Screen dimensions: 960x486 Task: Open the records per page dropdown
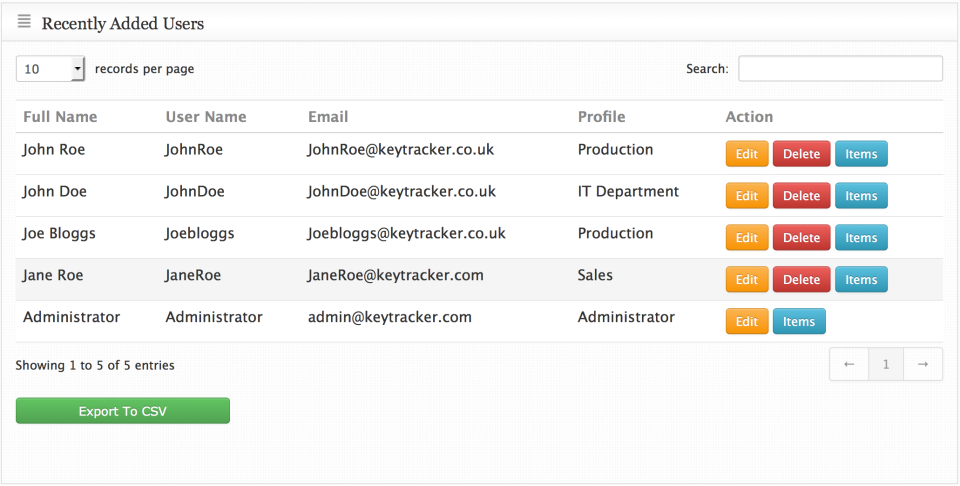[x=51, y=69]
